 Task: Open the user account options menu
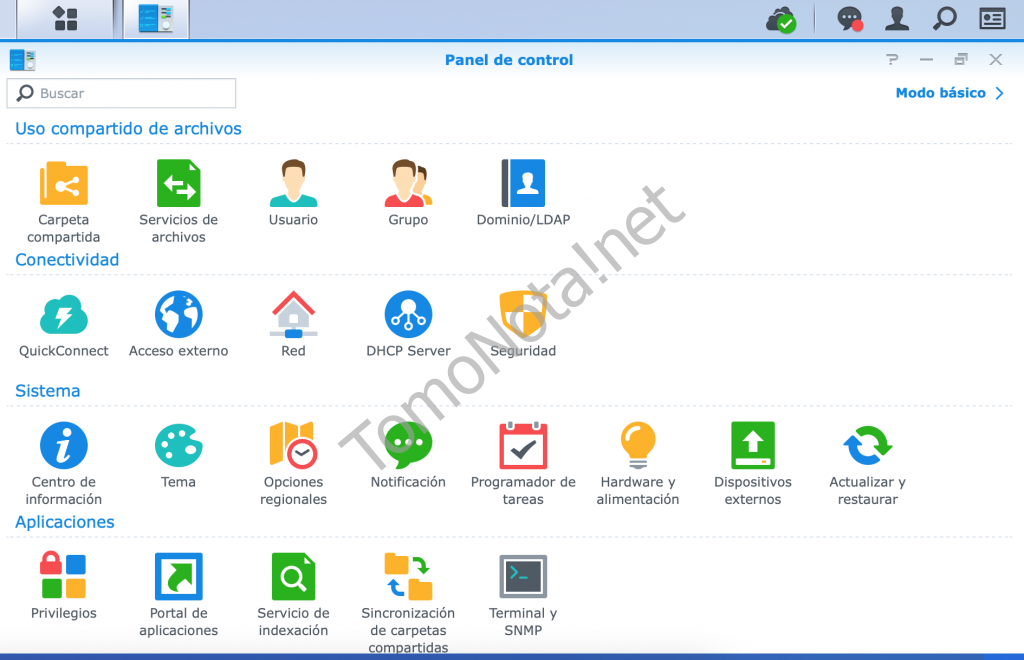click(898, 19)
